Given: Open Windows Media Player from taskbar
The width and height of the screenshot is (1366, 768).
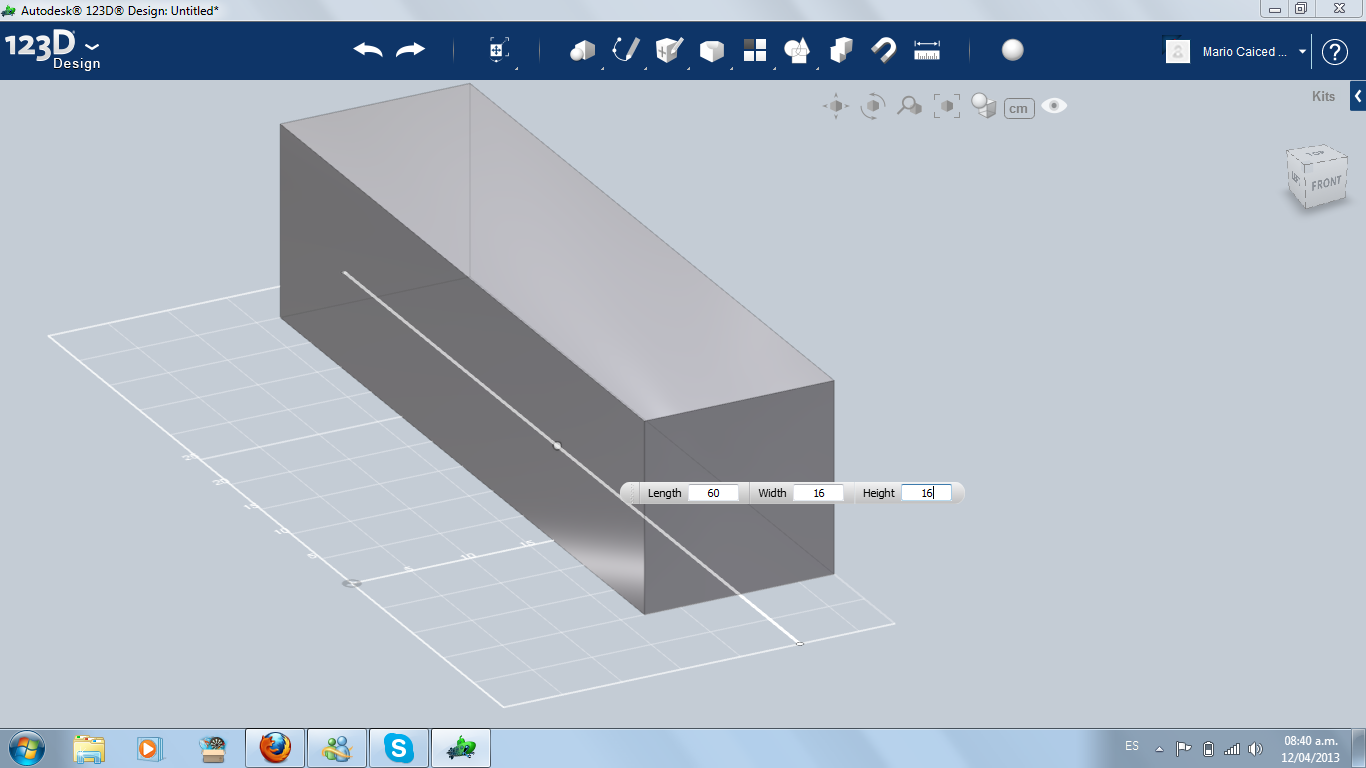Looking at the screenshot, I should pyautogui.click(x=150, y=748).
